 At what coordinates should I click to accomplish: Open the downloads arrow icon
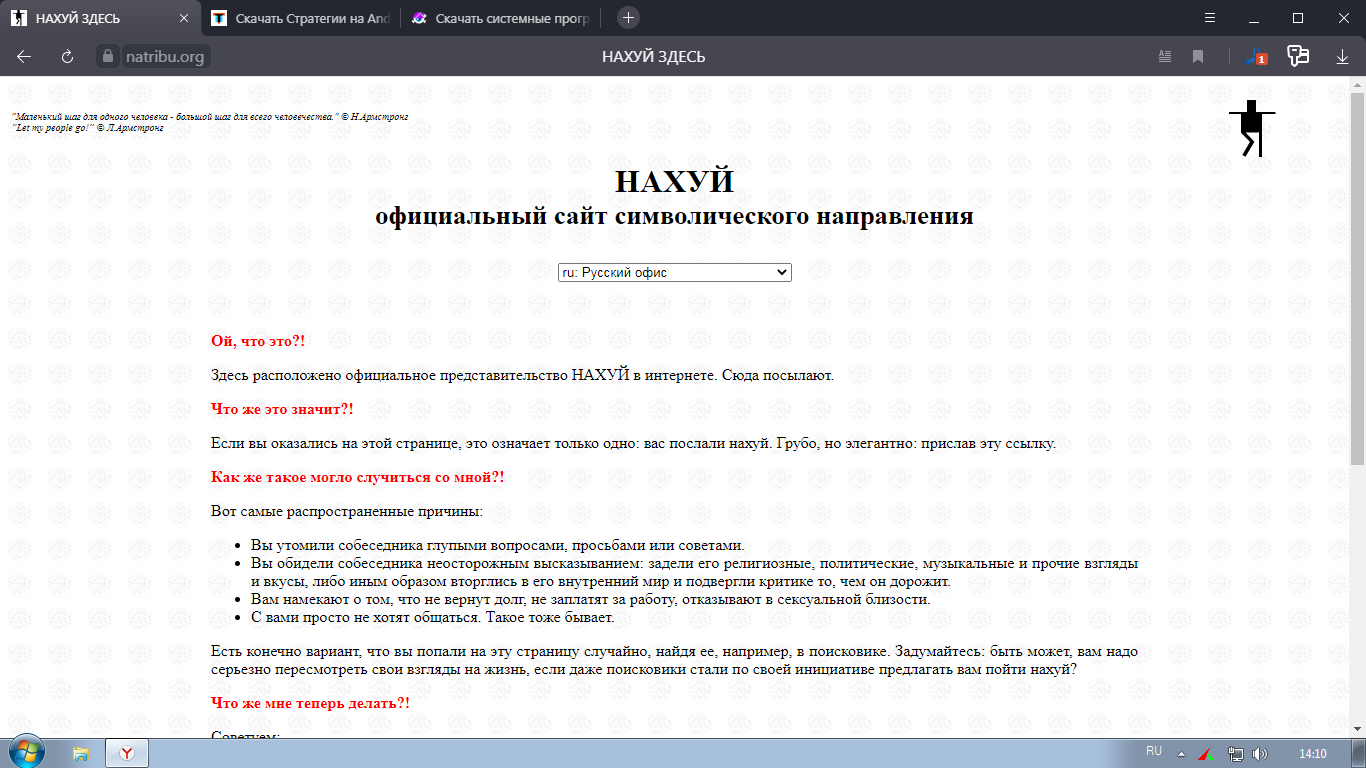pyautogui.click(x=1342, y=57)
